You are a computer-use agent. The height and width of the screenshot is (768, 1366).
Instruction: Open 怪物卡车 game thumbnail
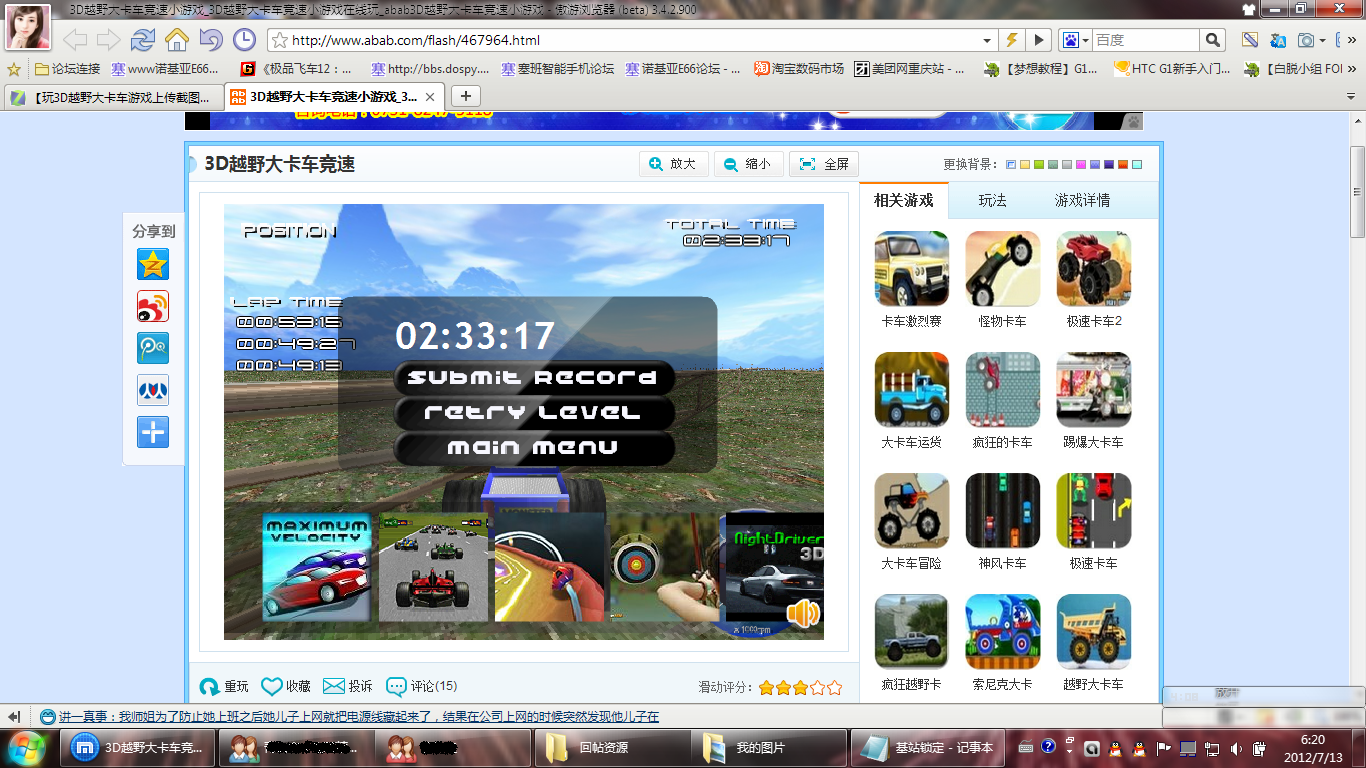(1003, 269)
